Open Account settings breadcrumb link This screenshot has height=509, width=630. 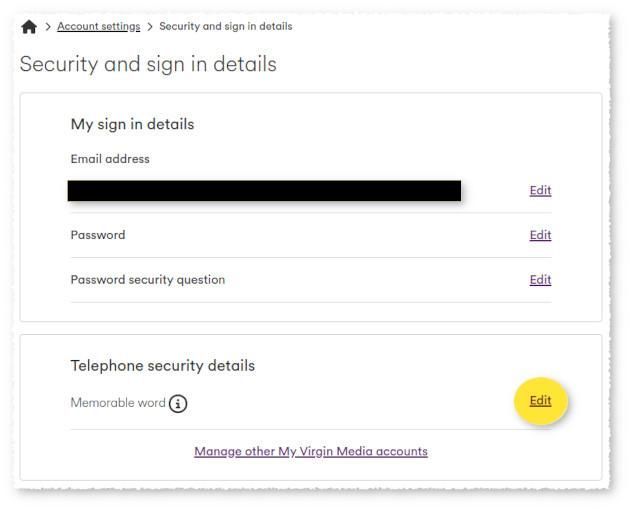[98, 27]
